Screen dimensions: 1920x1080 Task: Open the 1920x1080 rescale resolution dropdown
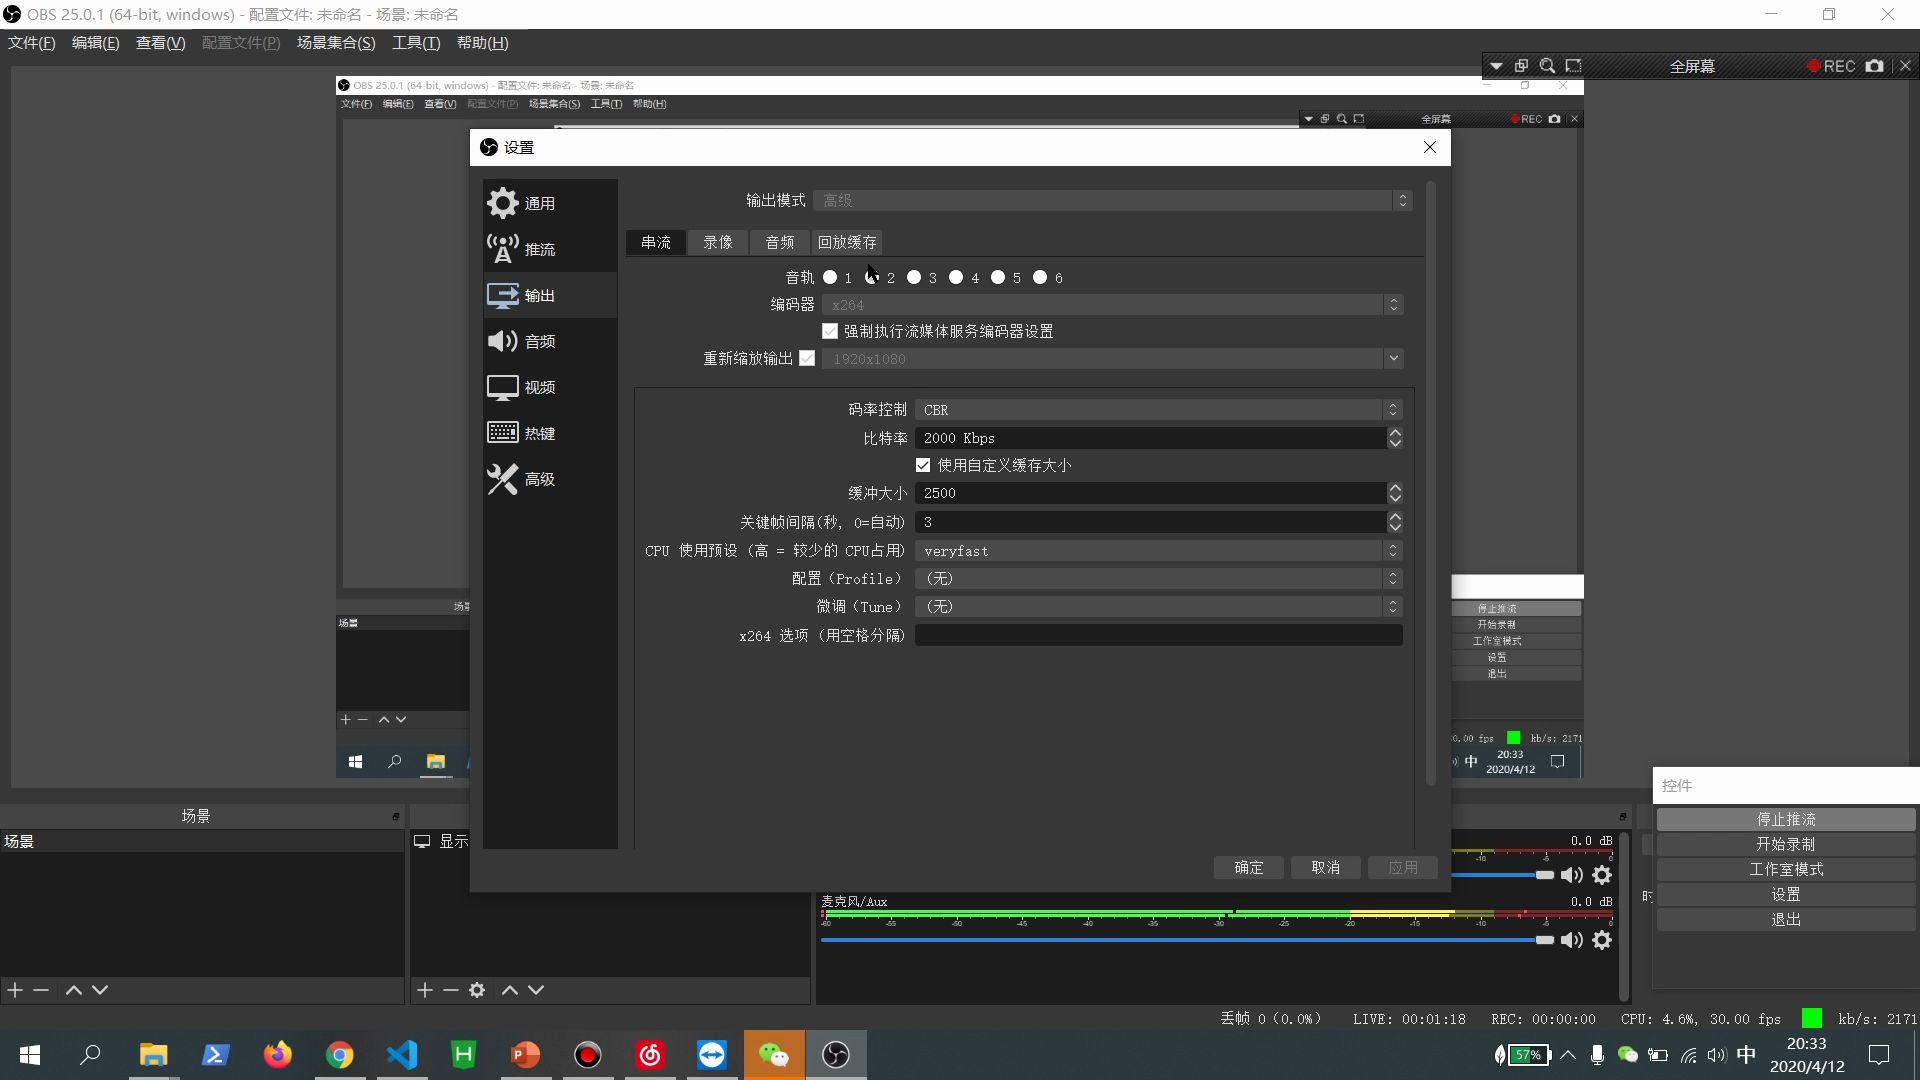click(1112, 359)
